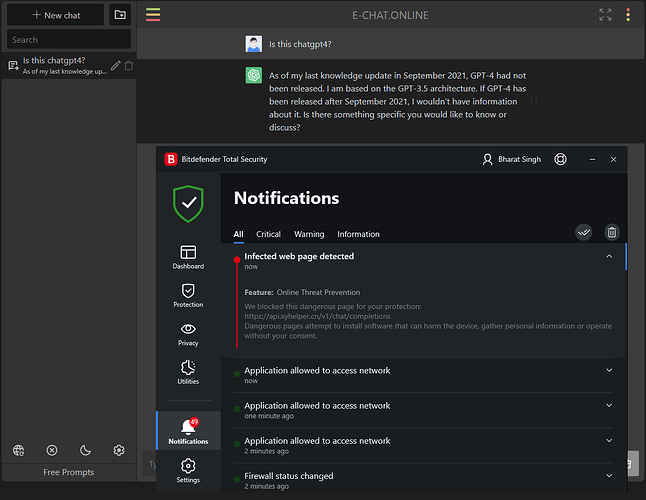Open the Notifications section with bell icon
646x500 pixels.
tap(188, 431)
